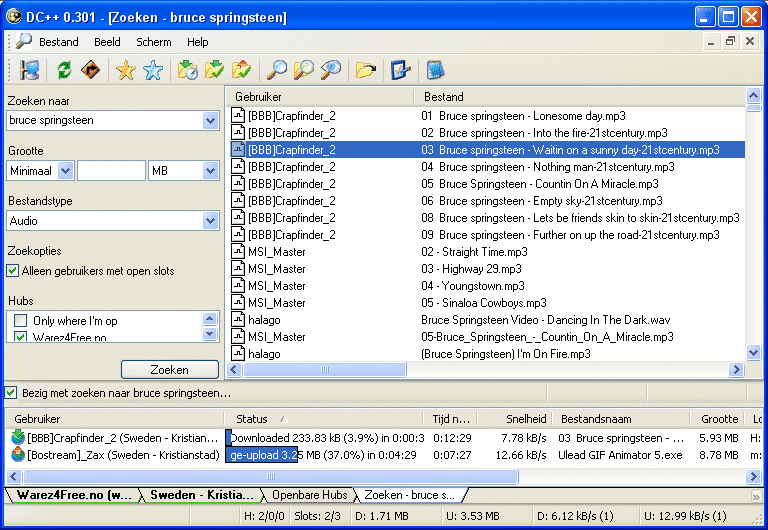
Task: Open Settings checklist toolbar icon
Action: click(401, 70)
